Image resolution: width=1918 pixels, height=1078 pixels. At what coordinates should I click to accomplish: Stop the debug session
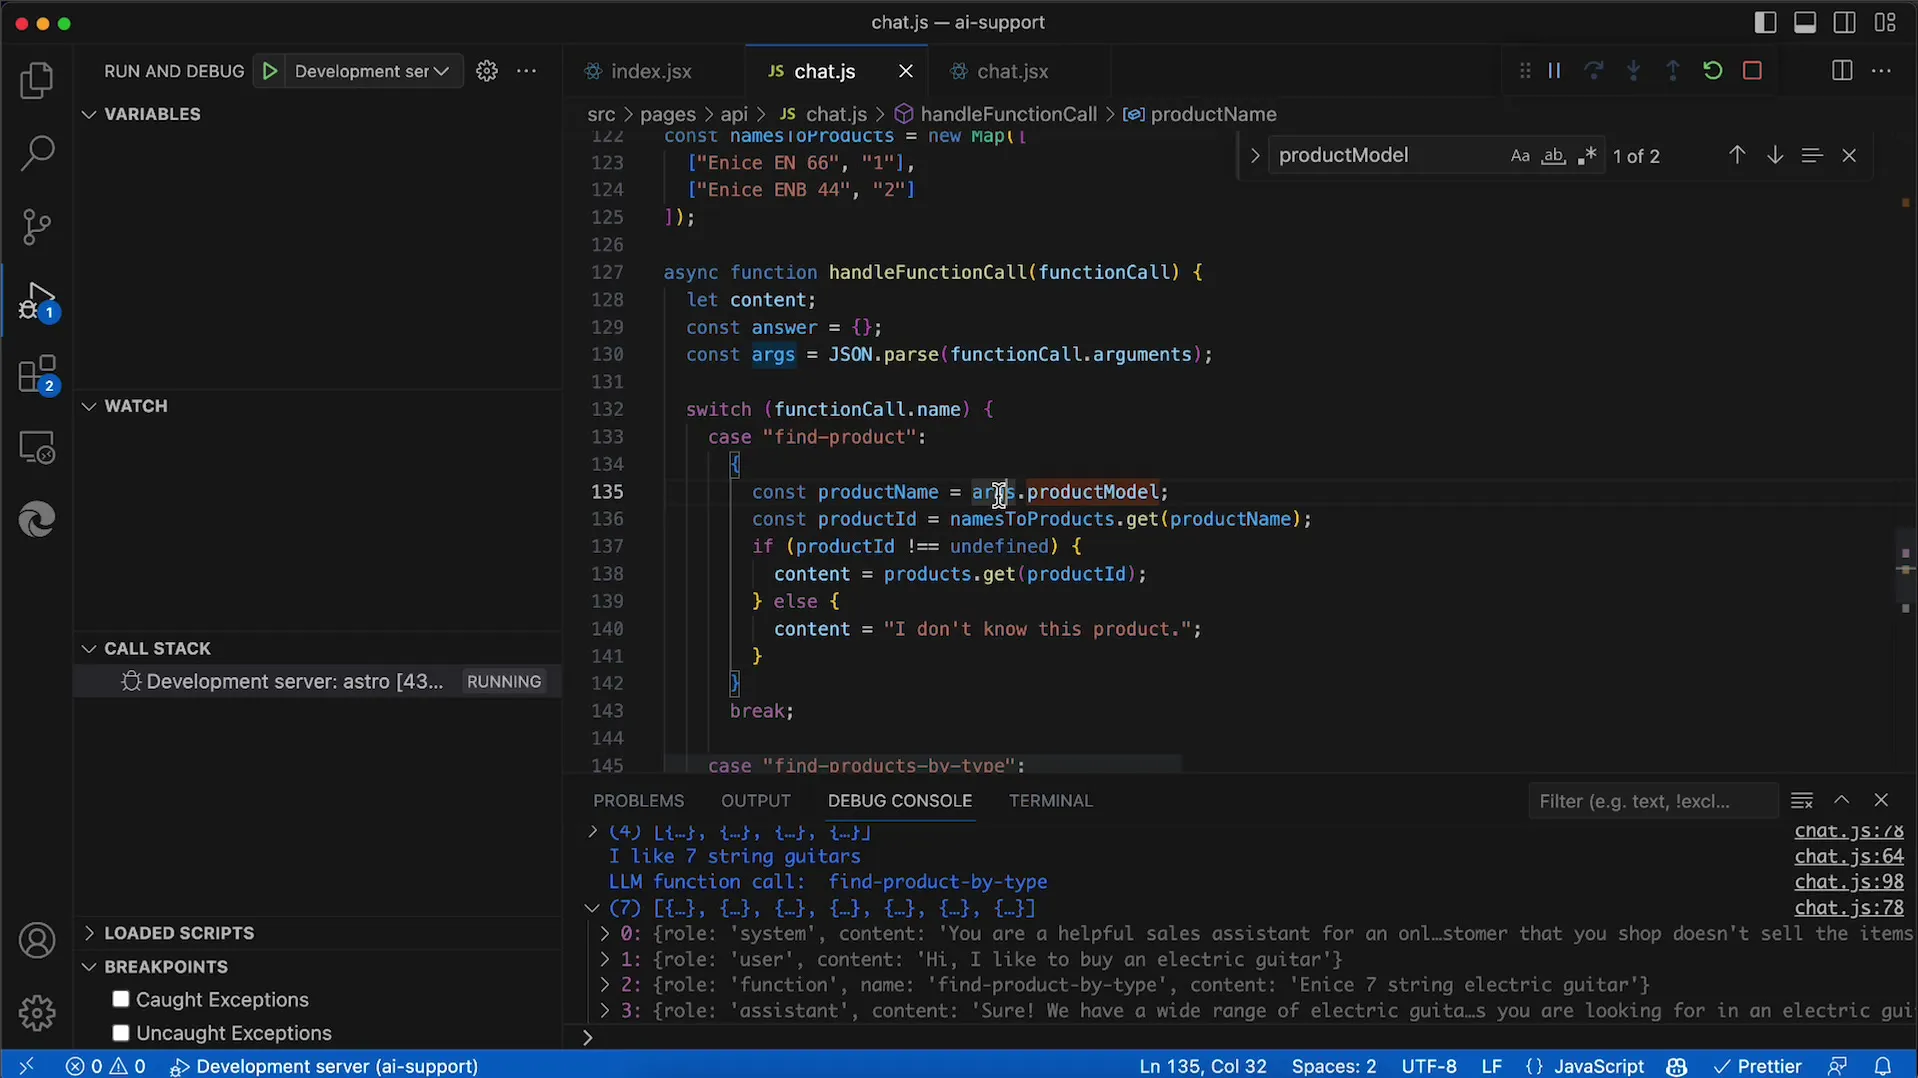1752,71
